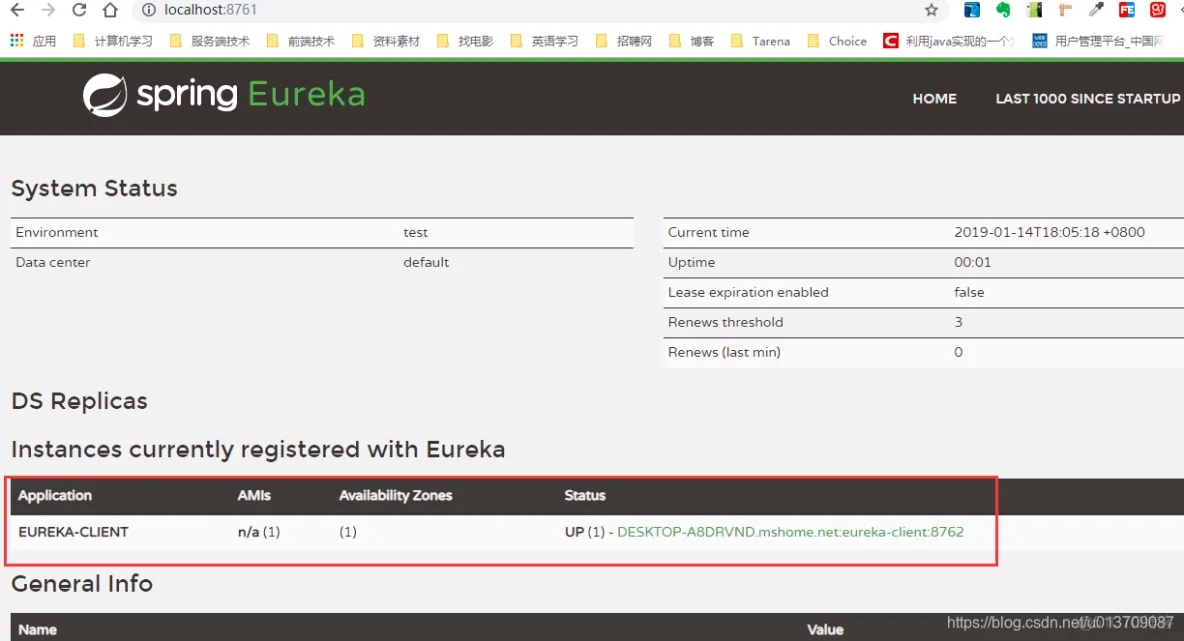Select the Data center value default
Screen dimensions: 1184x641
click(426, 262)
